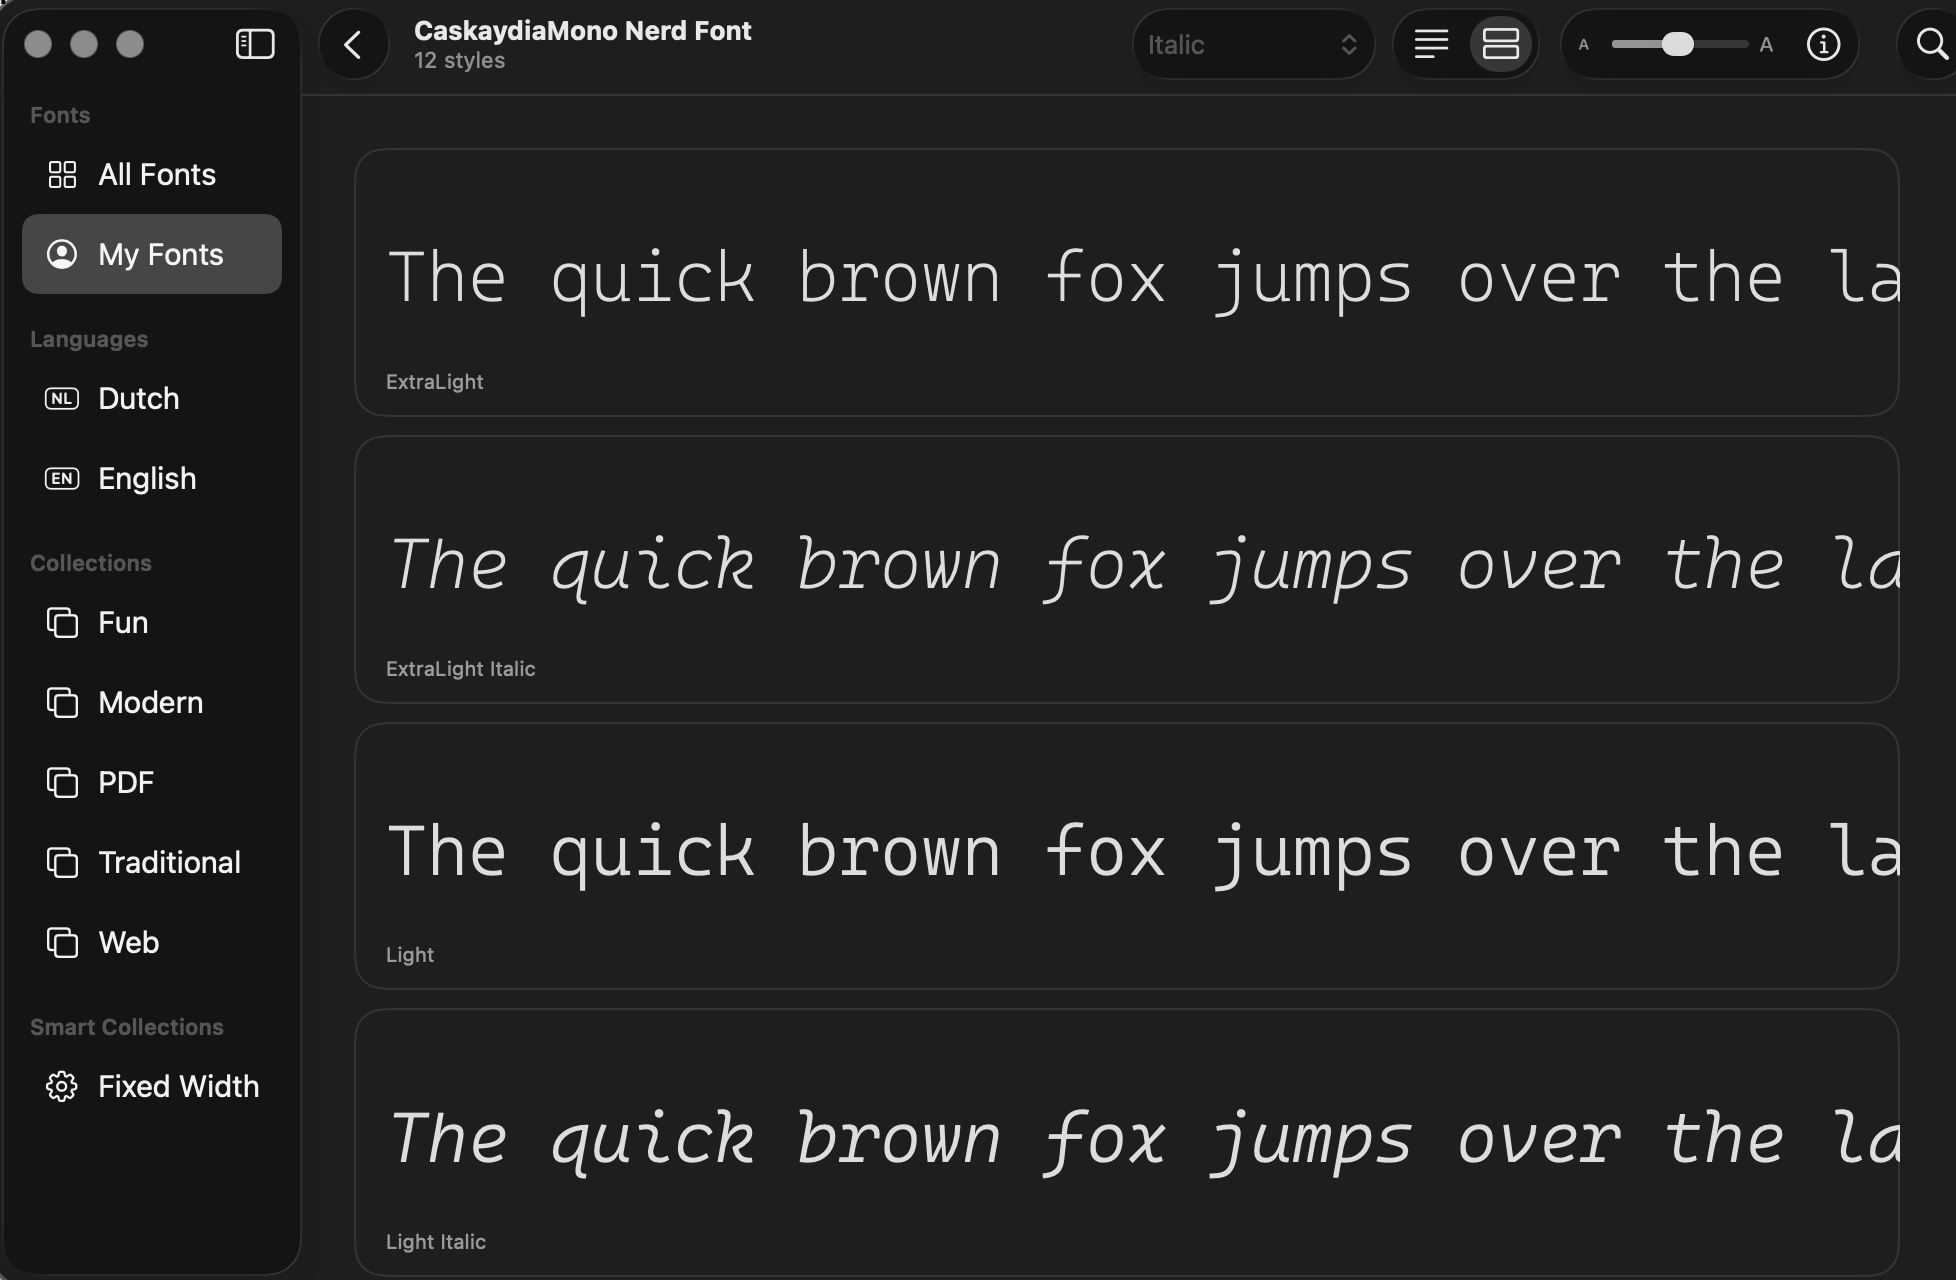Open English language filter

click(146, 479)
